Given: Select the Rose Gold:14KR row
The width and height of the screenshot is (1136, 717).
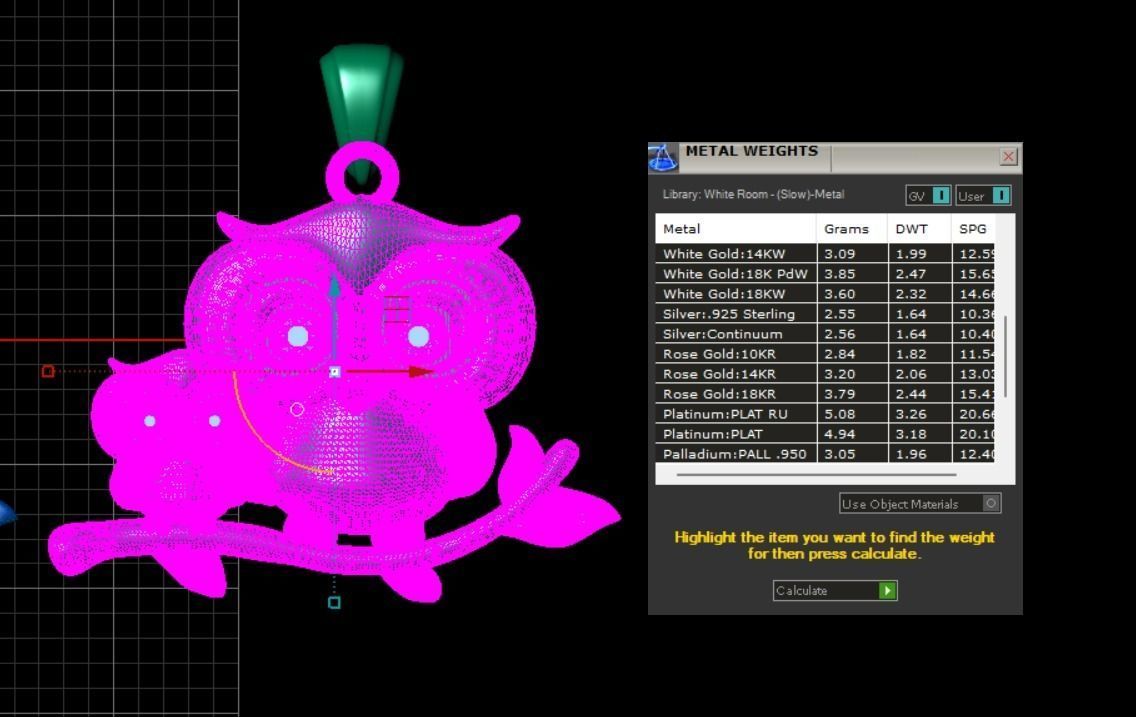Looking at the screenshot, I should (x=824, y=374).
